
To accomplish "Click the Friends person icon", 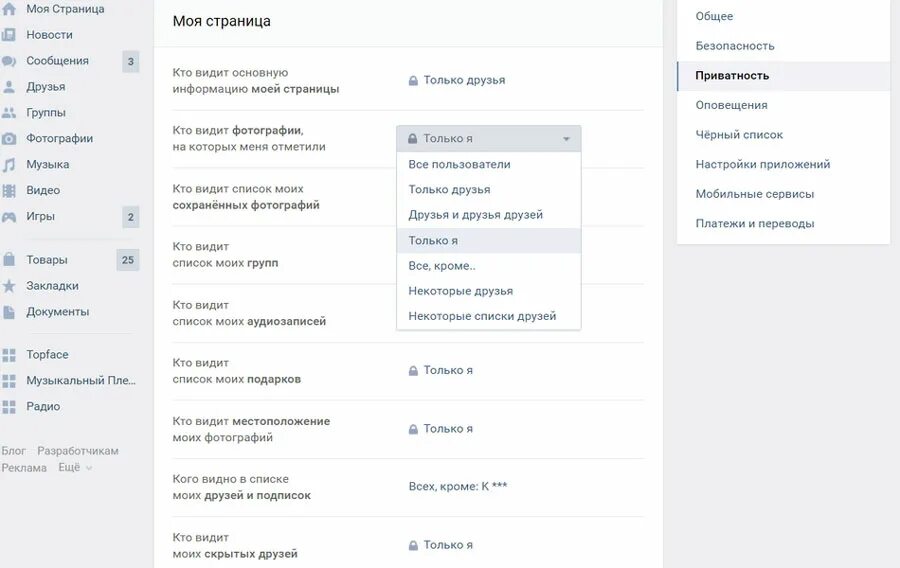I will tap(9, 87).
